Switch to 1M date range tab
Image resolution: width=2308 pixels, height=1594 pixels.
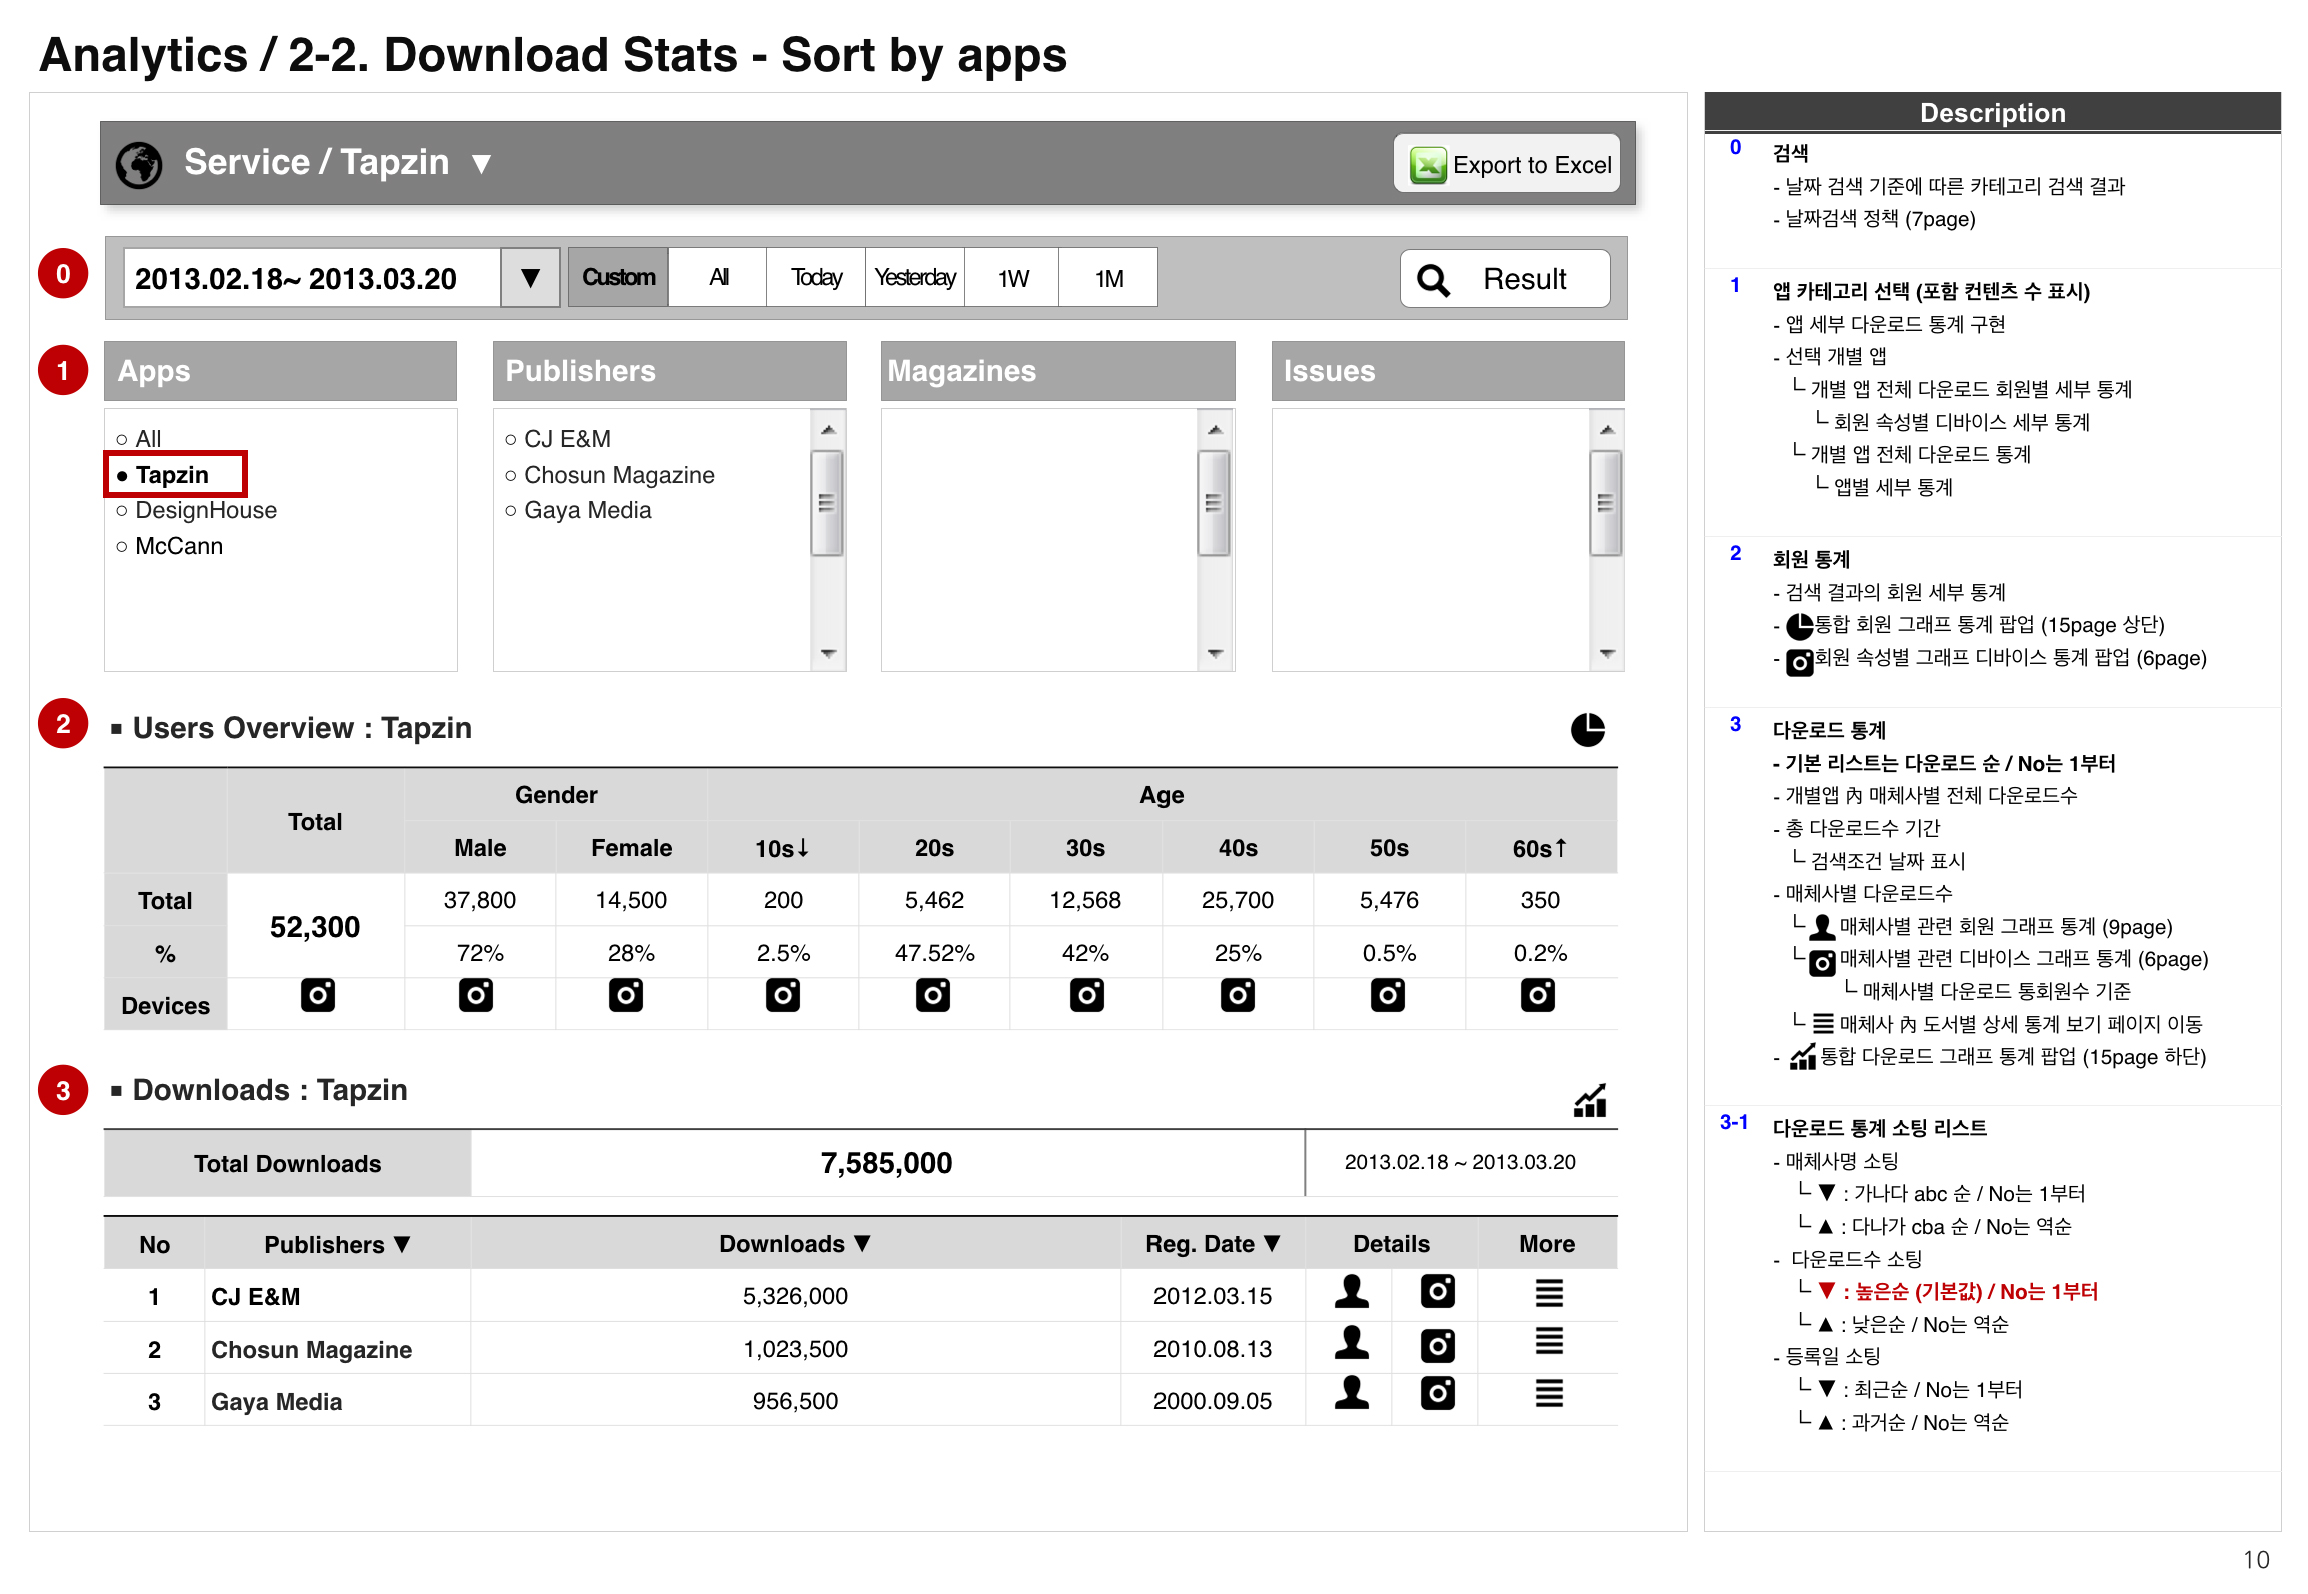pyautogui.click(x=1108, y=278)
